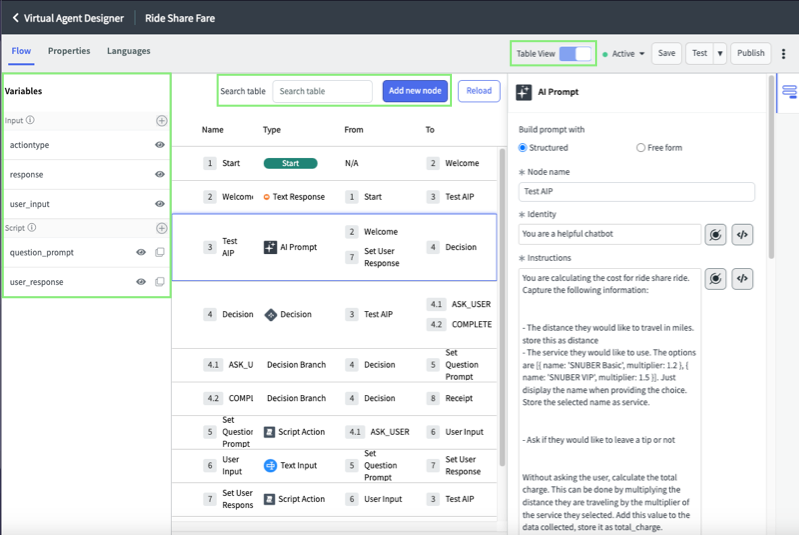Open the right sidebar panel icon

pos(789,92)
